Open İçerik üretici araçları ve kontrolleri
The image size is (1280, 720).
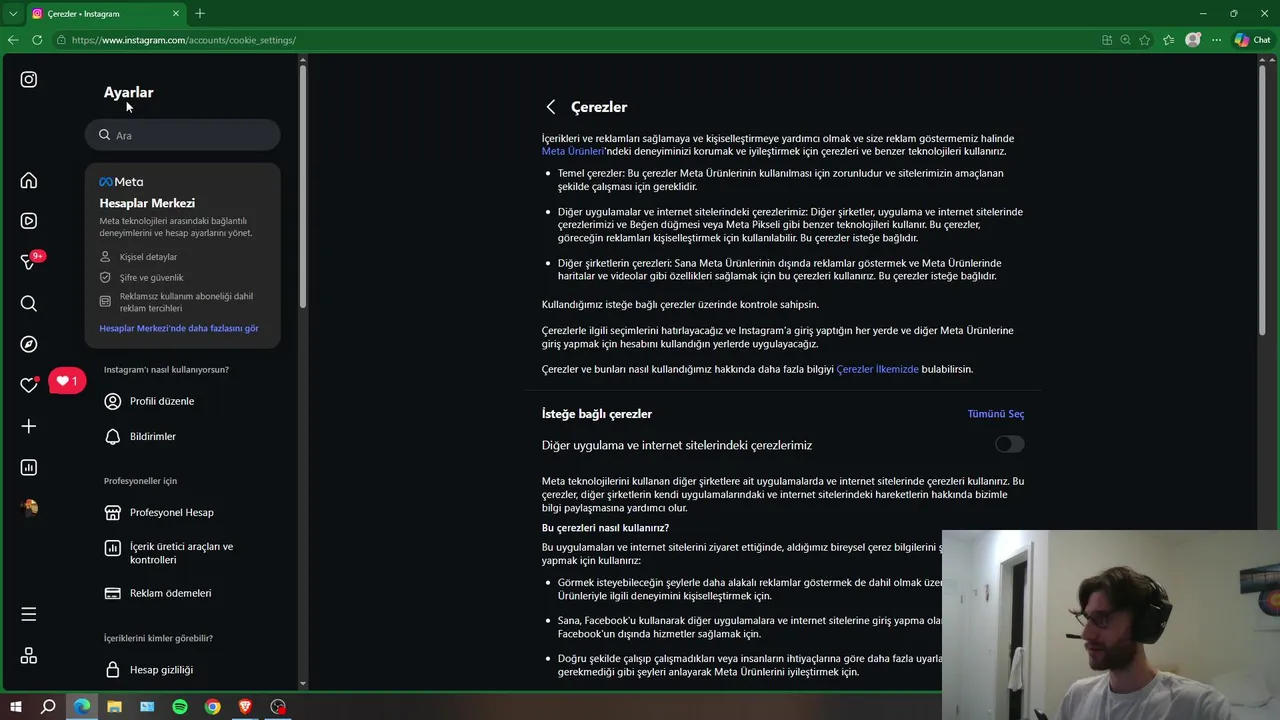(x=182, y=553)
